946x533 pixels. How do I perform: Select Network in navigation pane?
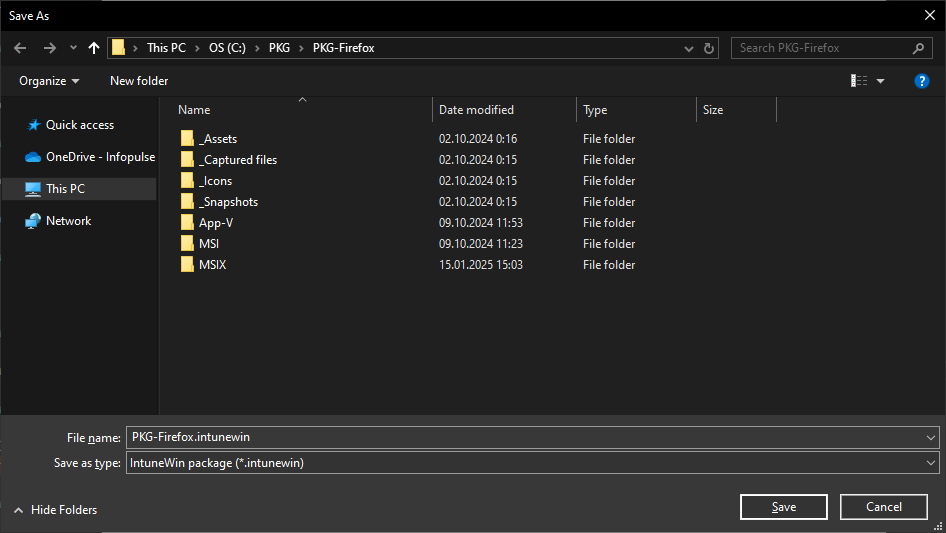click(68, 221)
